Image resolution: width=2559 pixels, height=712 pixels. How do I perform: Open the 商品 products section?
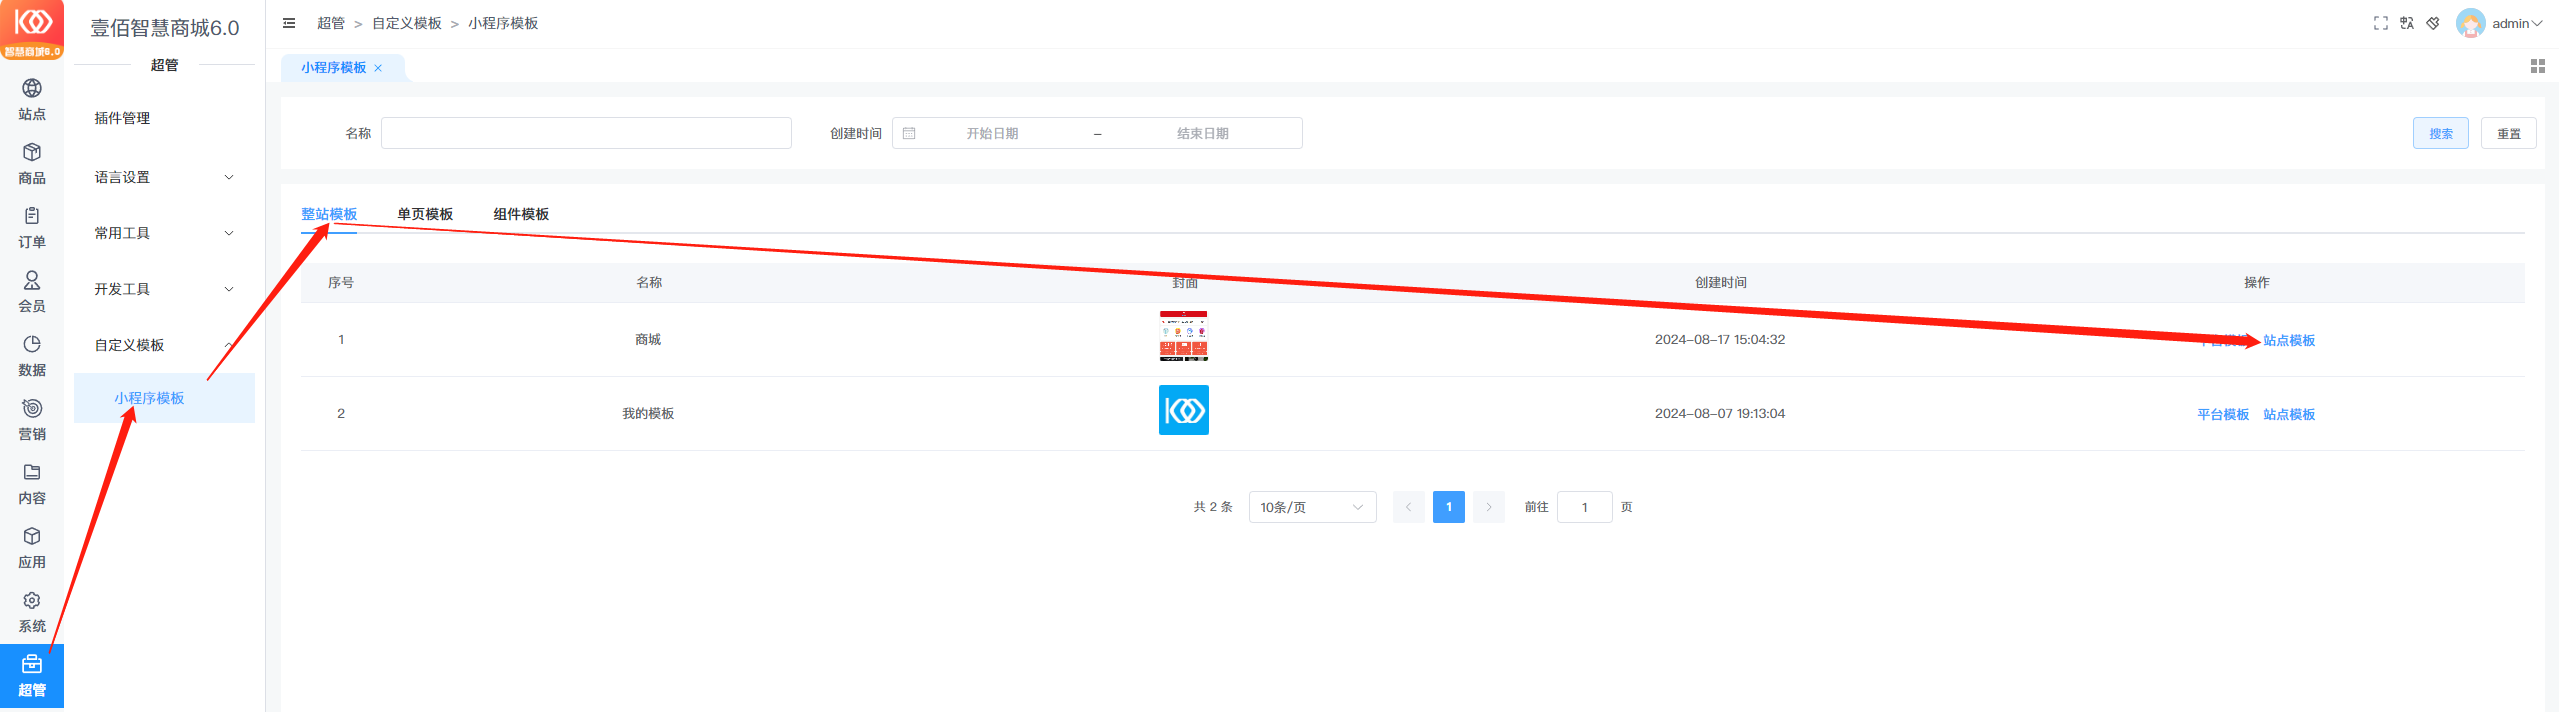[32, 163]
